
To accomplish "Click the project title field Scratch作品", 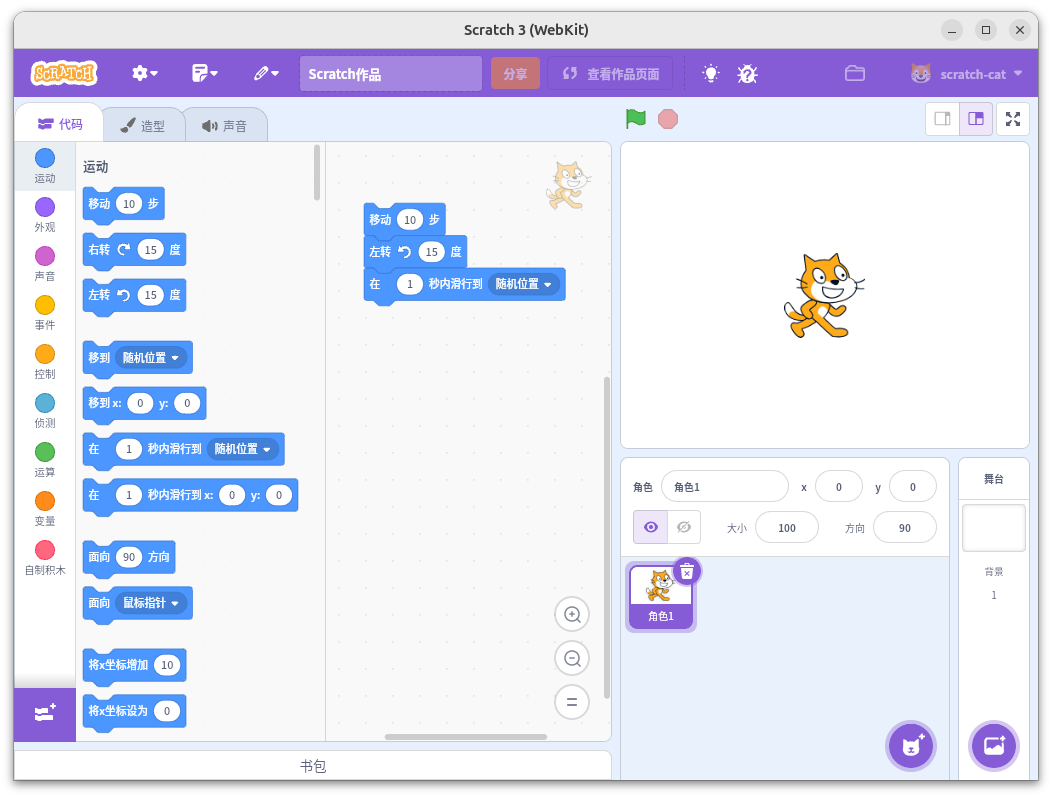I will tap(390, 74).
